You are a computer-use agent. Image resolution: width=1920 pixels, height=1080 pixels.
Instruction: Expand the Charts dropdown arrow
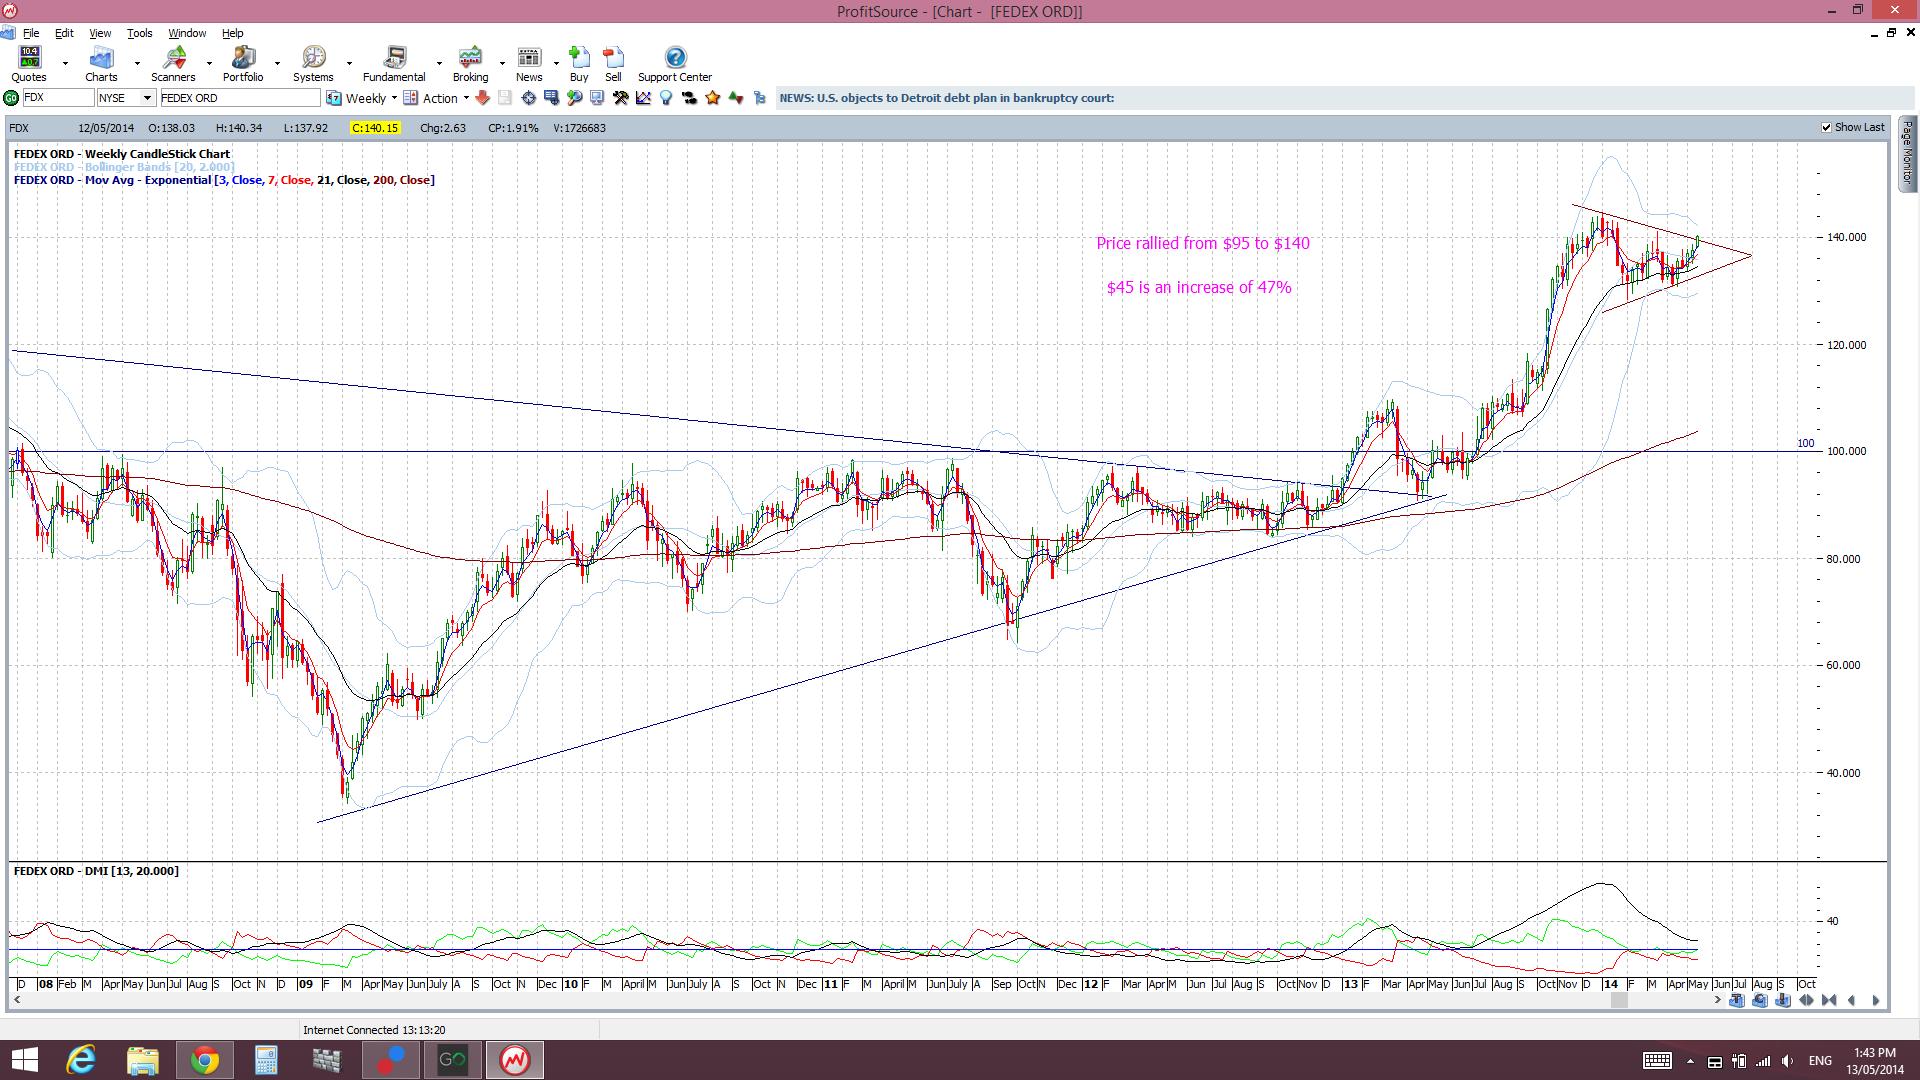(x=137, y=63)
